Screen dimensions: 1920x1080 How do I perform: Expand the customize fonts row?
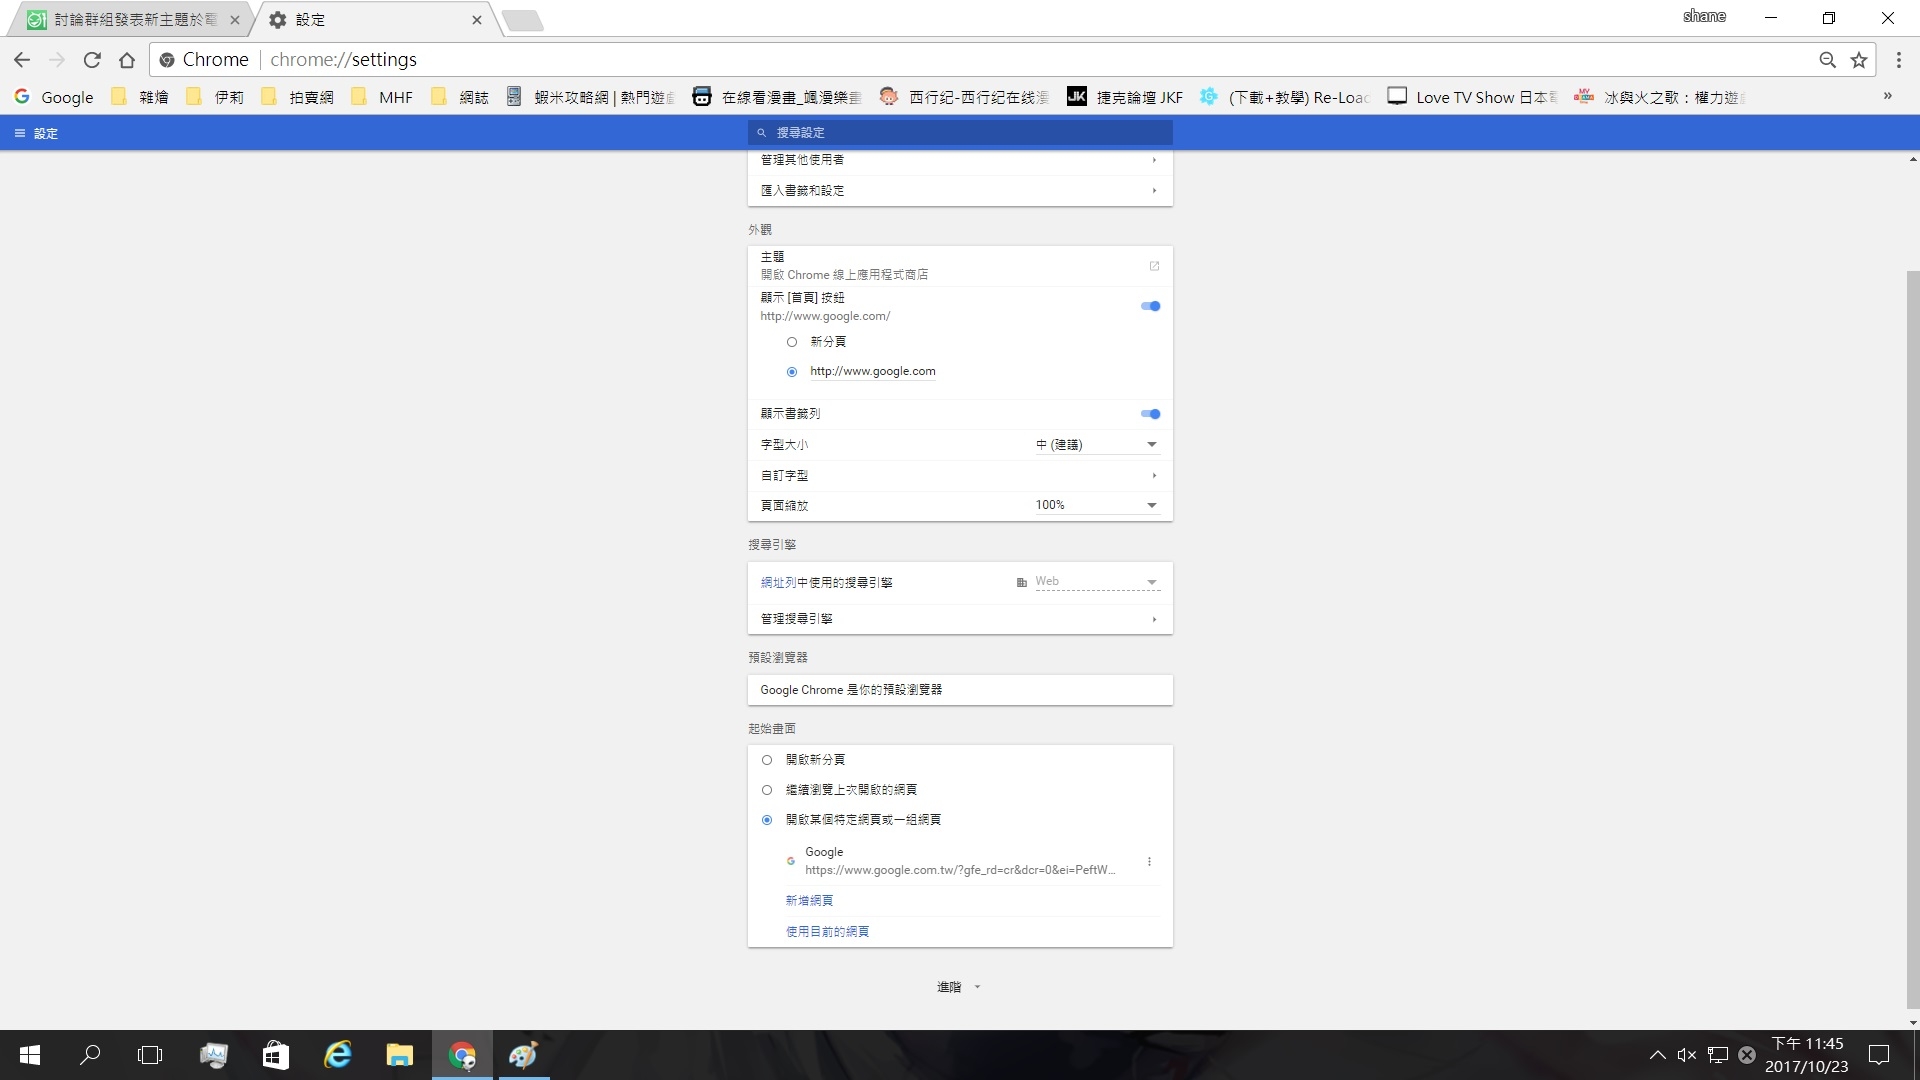tap(960, 476)
